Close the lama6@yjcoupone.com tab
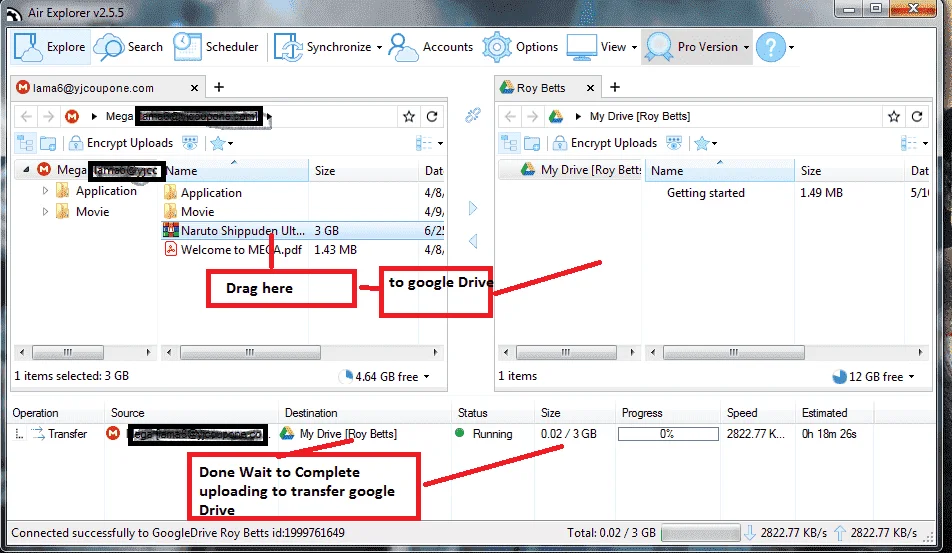 pyautogui.click(x=194, y=88)
